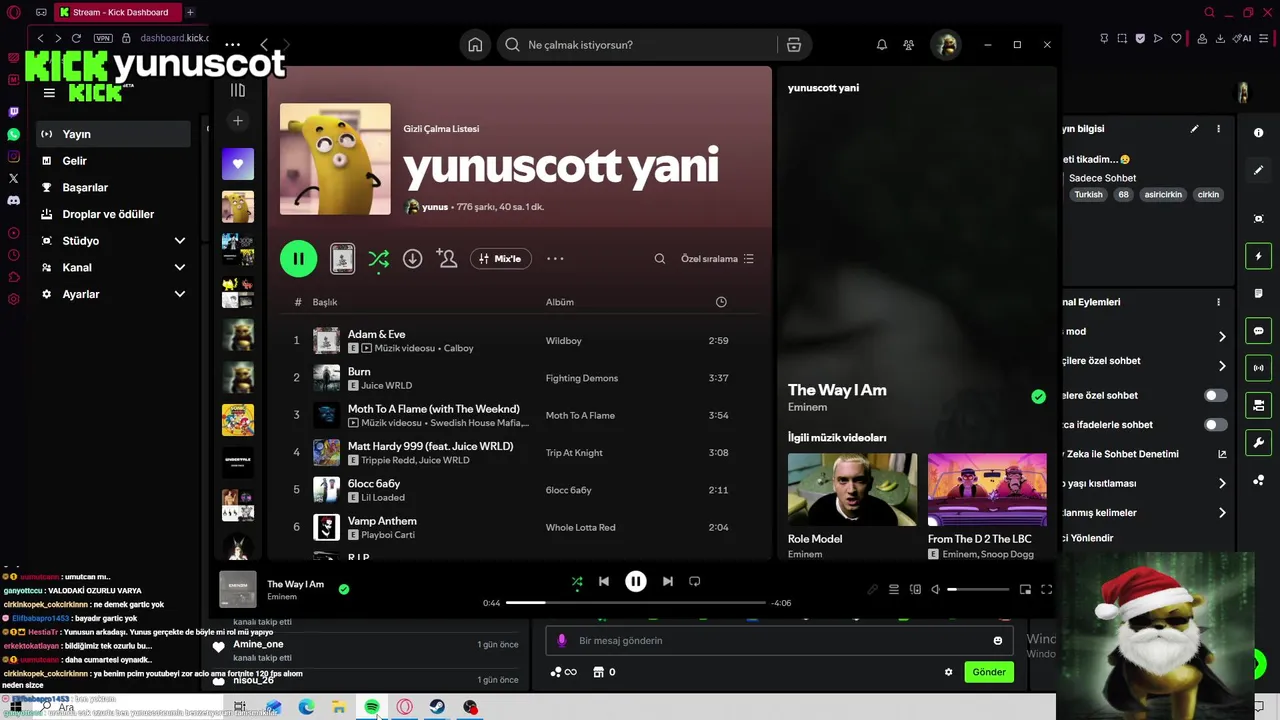Viewport: 1280px width, 720px height.
Task: Seek on the song progress bar
Action: tap(635, 603)
